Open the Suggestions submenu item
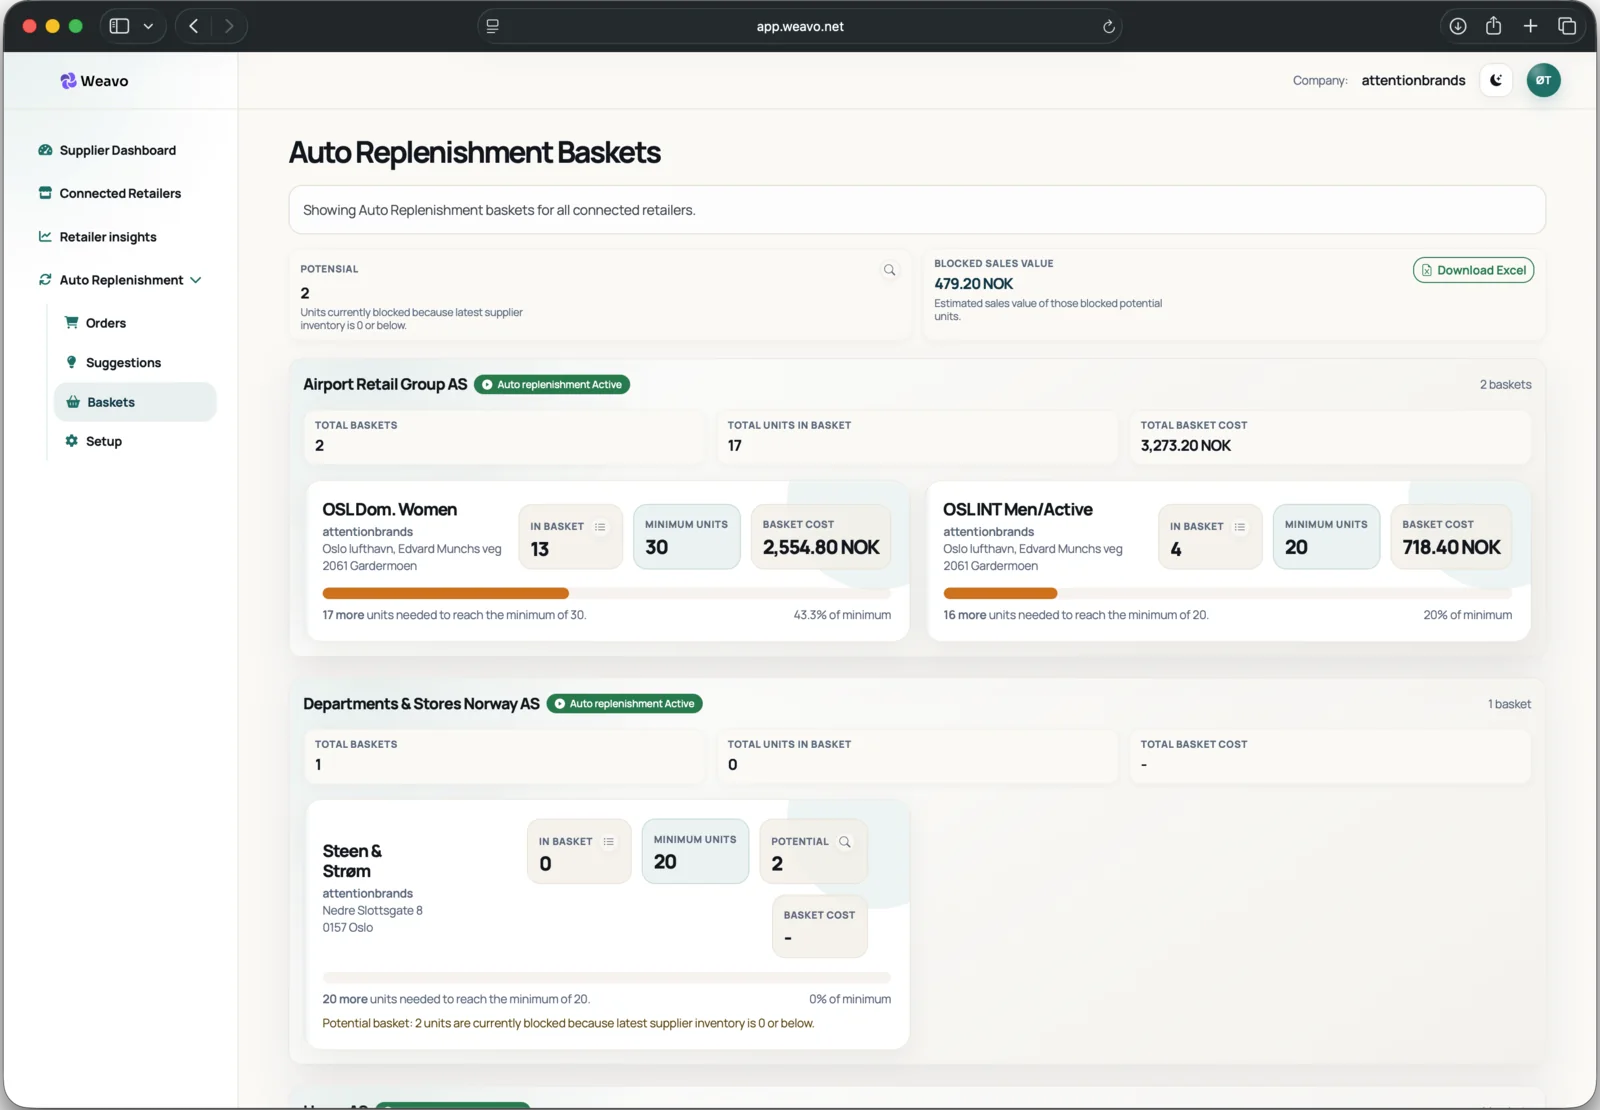 [x=123, y=363]
